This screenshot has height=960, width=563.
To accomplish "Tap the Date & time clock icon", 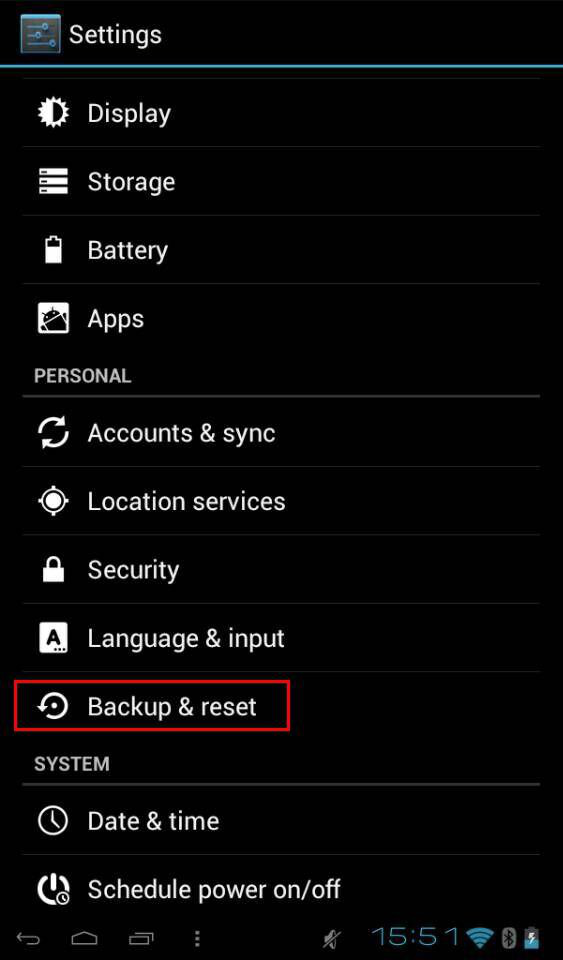I will 53,821.
